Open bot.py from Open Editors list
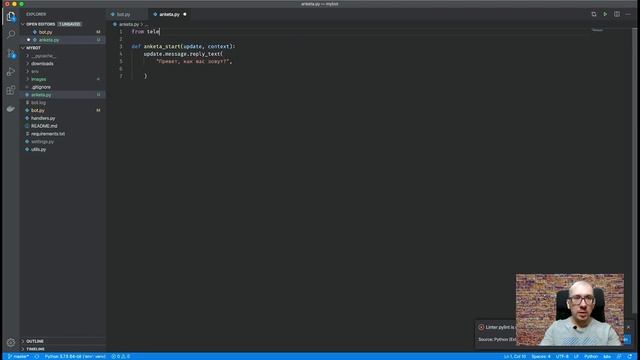The width and height of the screenshot is (640, 360). [x=63, y=32]
